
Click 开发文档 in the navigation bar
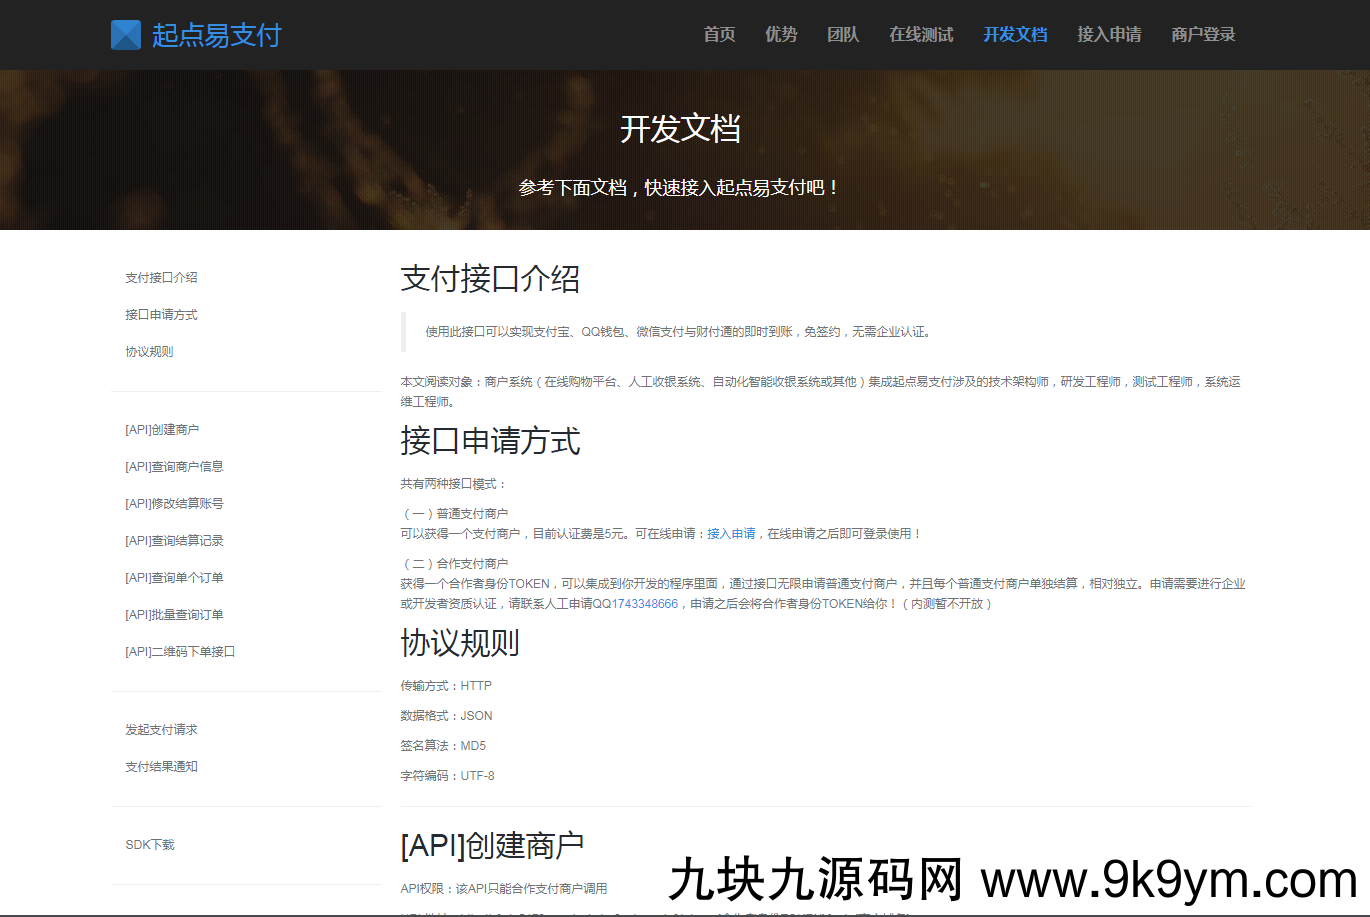tap(1015, 35)
